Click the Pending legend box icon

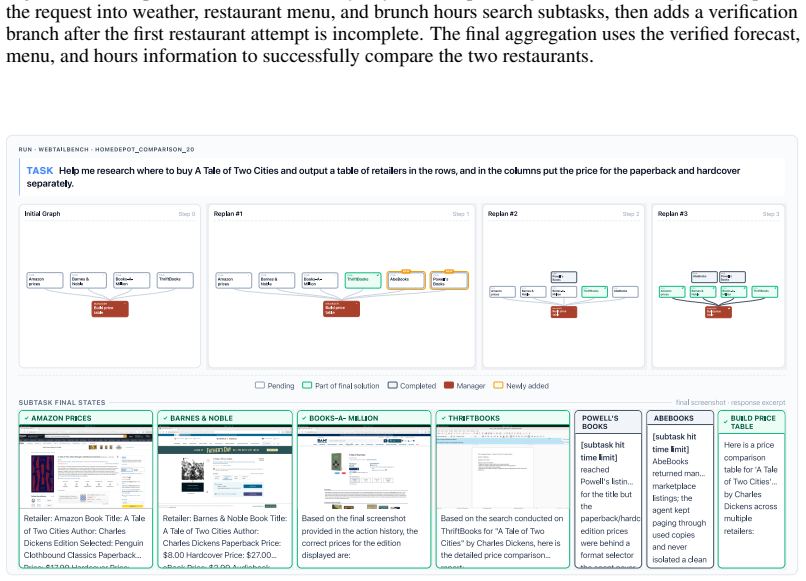260,385
